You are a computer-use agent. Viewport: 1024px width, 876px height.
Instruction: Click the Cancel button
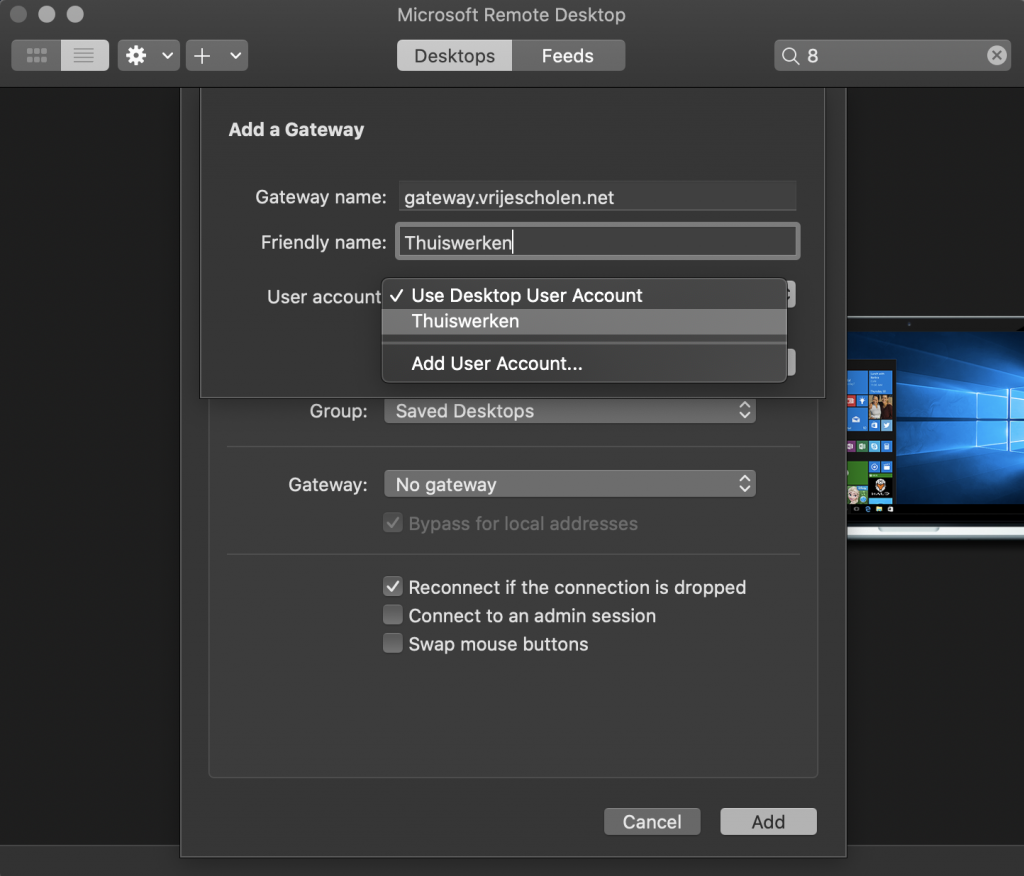click(x=652, y=821)
